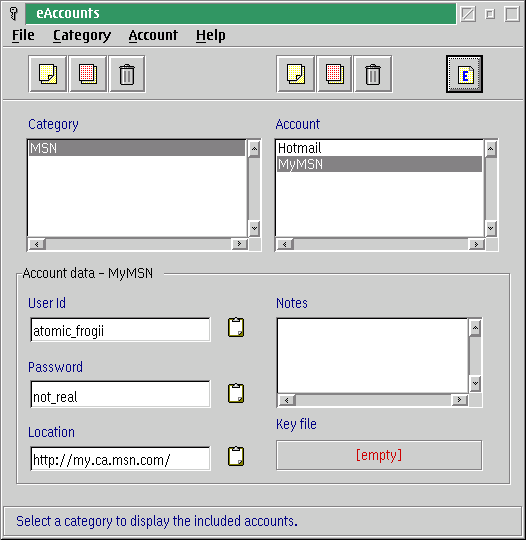Delete category with left trash icon

[127, 74]
